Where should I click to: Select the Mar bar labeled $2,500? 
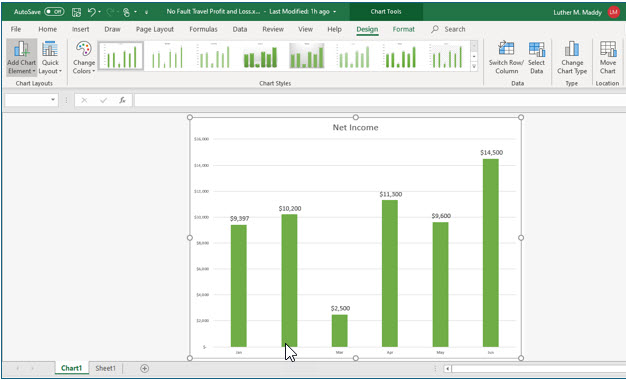339,331
